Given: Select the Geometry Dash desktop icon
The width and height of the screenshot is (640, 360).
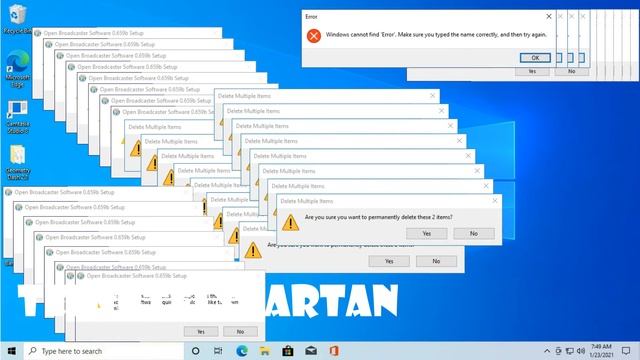Looking at the screenshot, I should pos(18,163).
